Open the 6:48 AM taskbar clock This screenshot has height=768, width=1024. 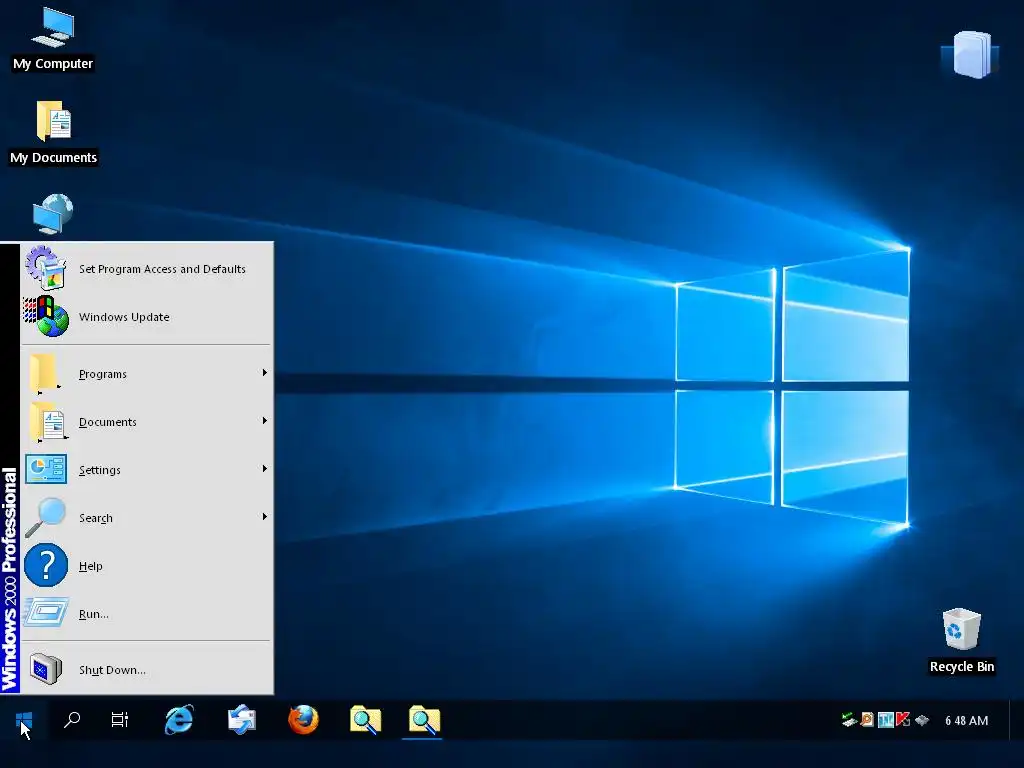[967, 721]
